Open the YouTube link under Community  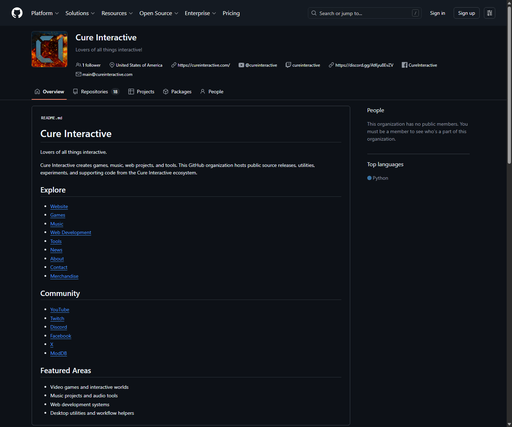click(60, 310)
